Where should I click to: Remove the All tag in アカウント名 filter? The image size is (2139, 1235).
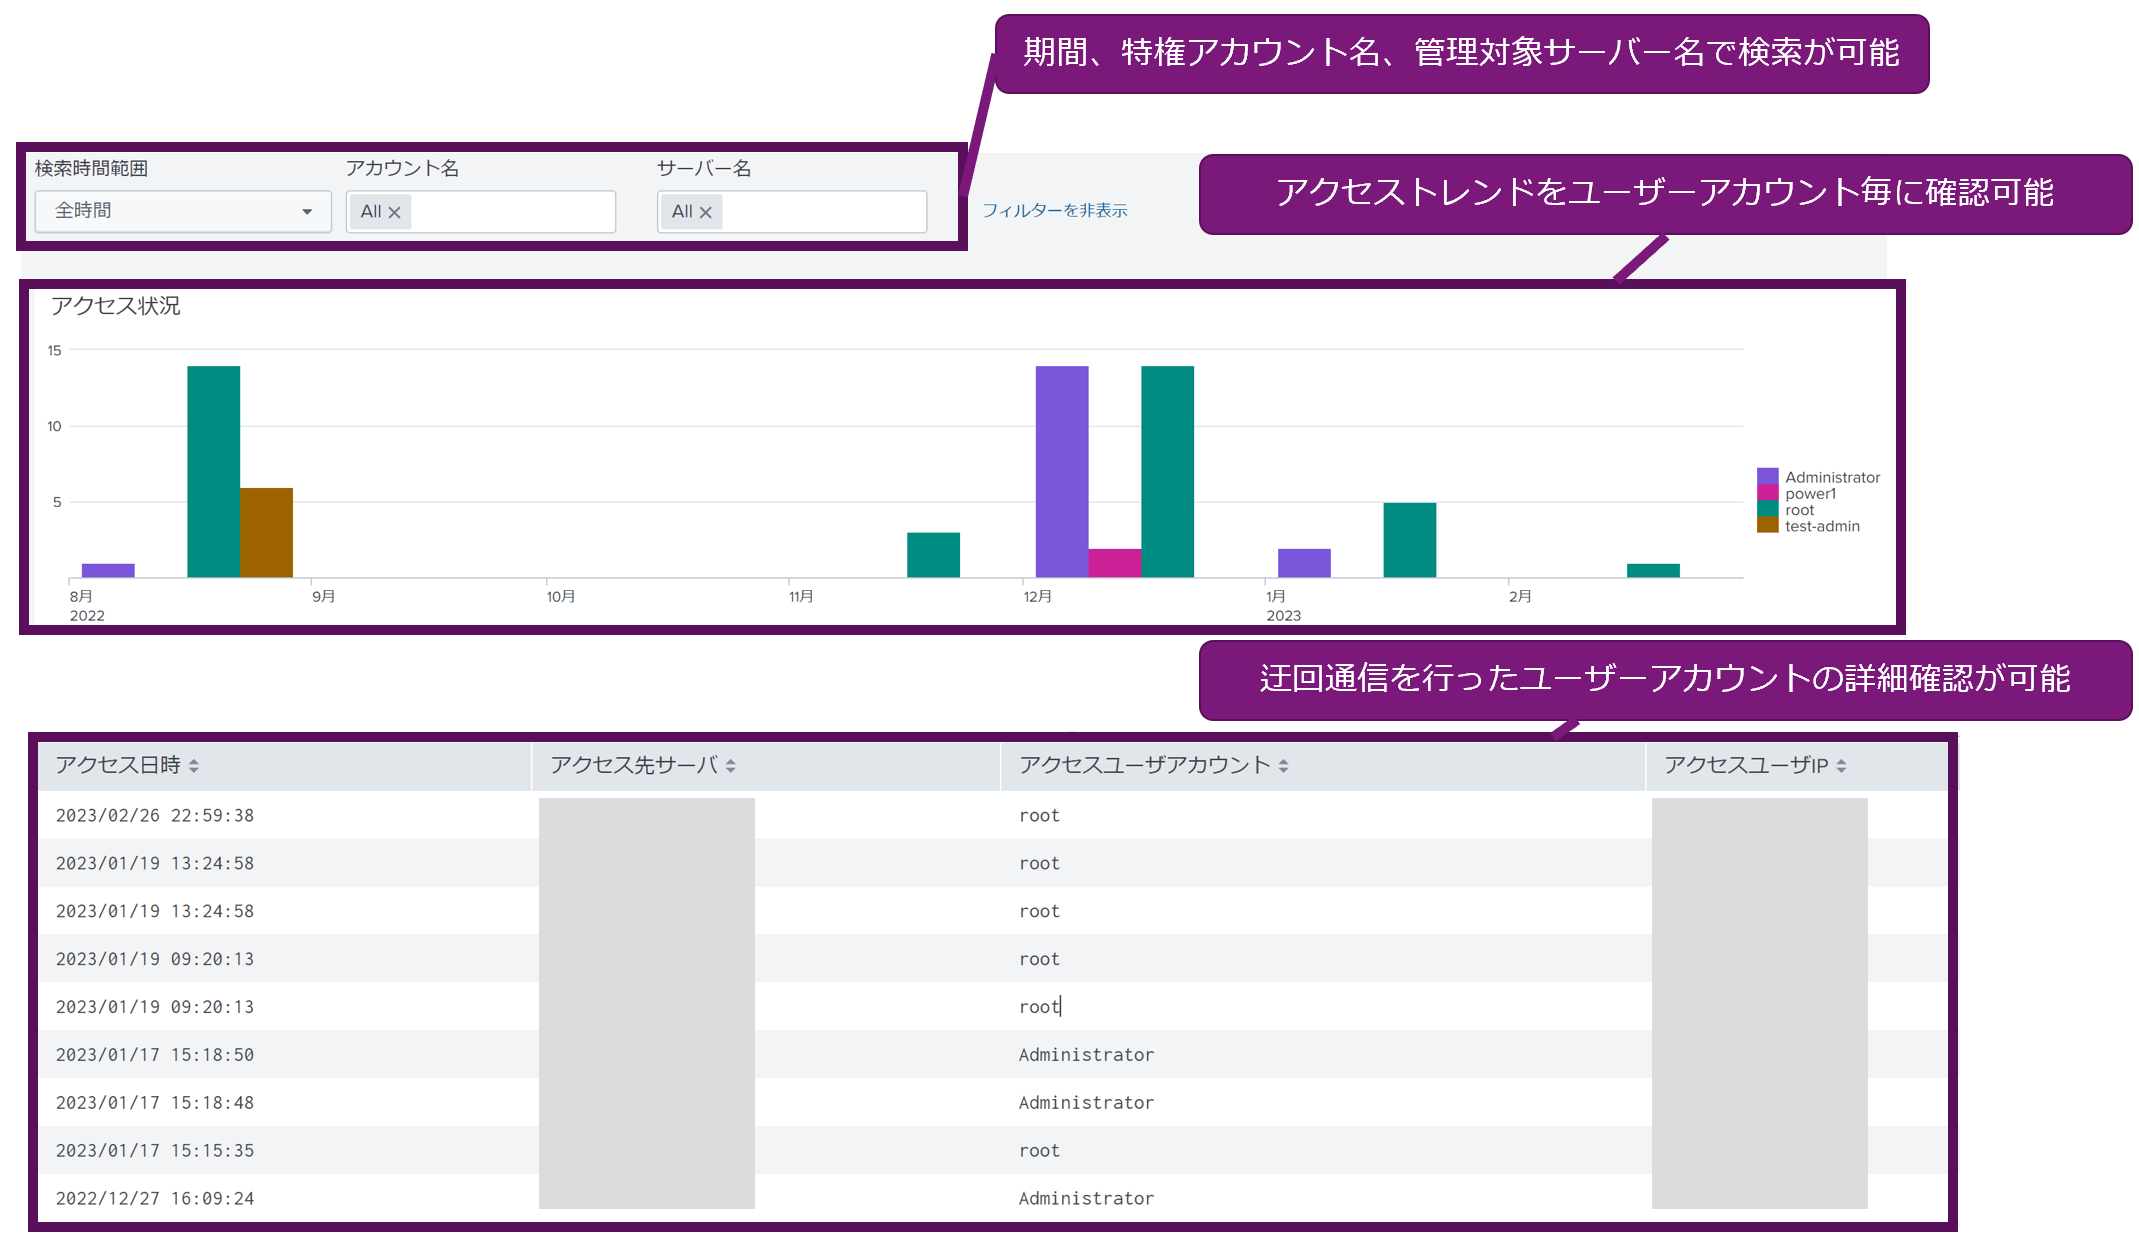tap(395, 212)
